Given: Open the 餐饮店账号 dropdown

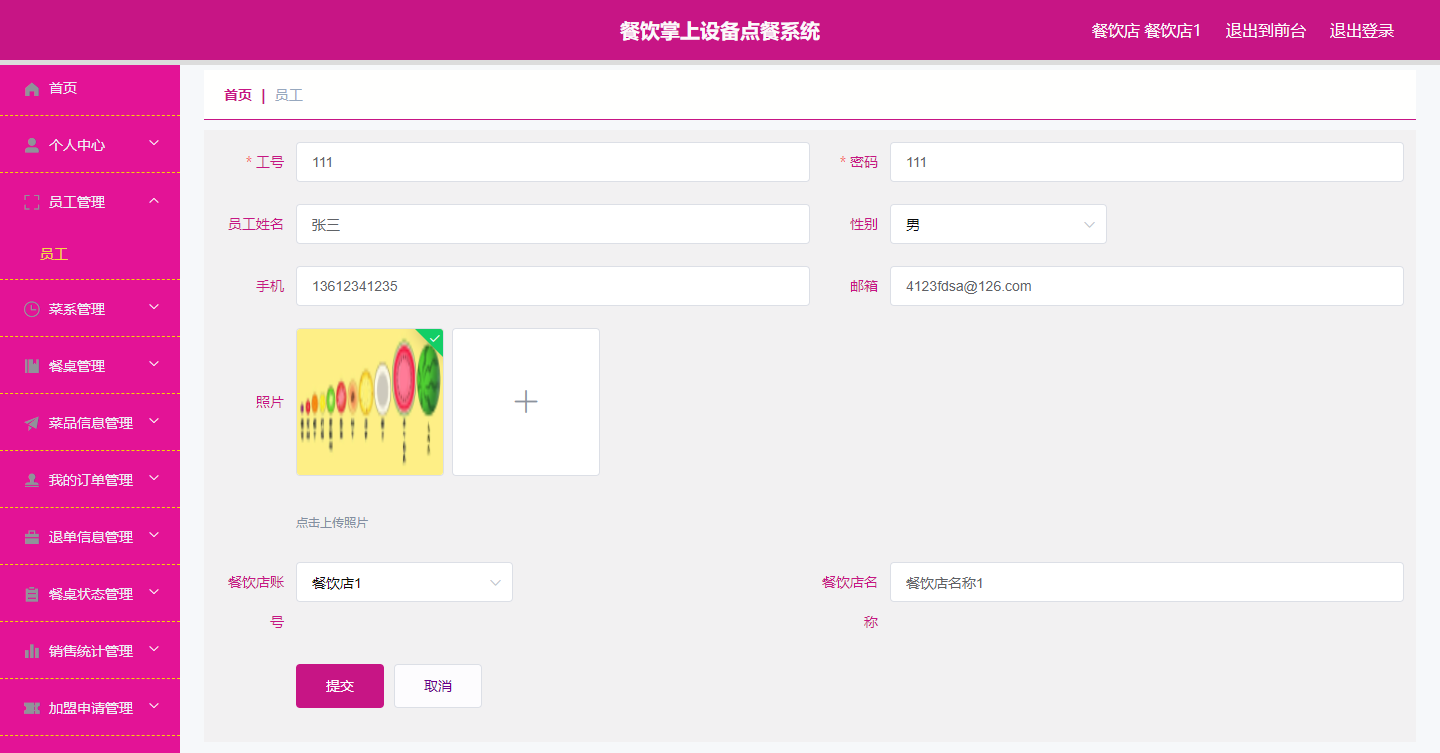Looking at the screenshot, I should click(x=404, y=582).
